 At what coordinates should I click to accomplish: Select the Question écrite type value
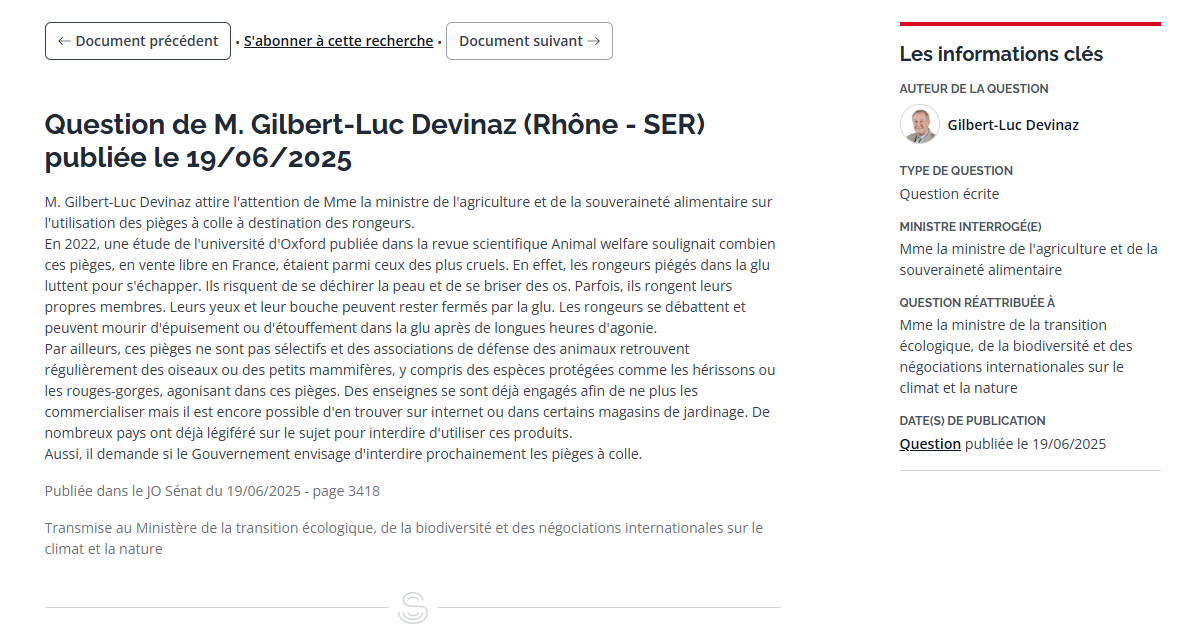pos(949,194)
